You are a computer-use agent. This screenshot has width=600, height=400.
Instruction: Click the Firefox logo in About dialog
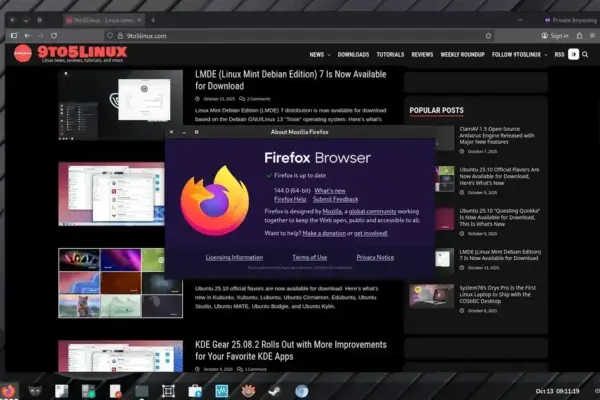pyautogui.click(x=215, y=201)
